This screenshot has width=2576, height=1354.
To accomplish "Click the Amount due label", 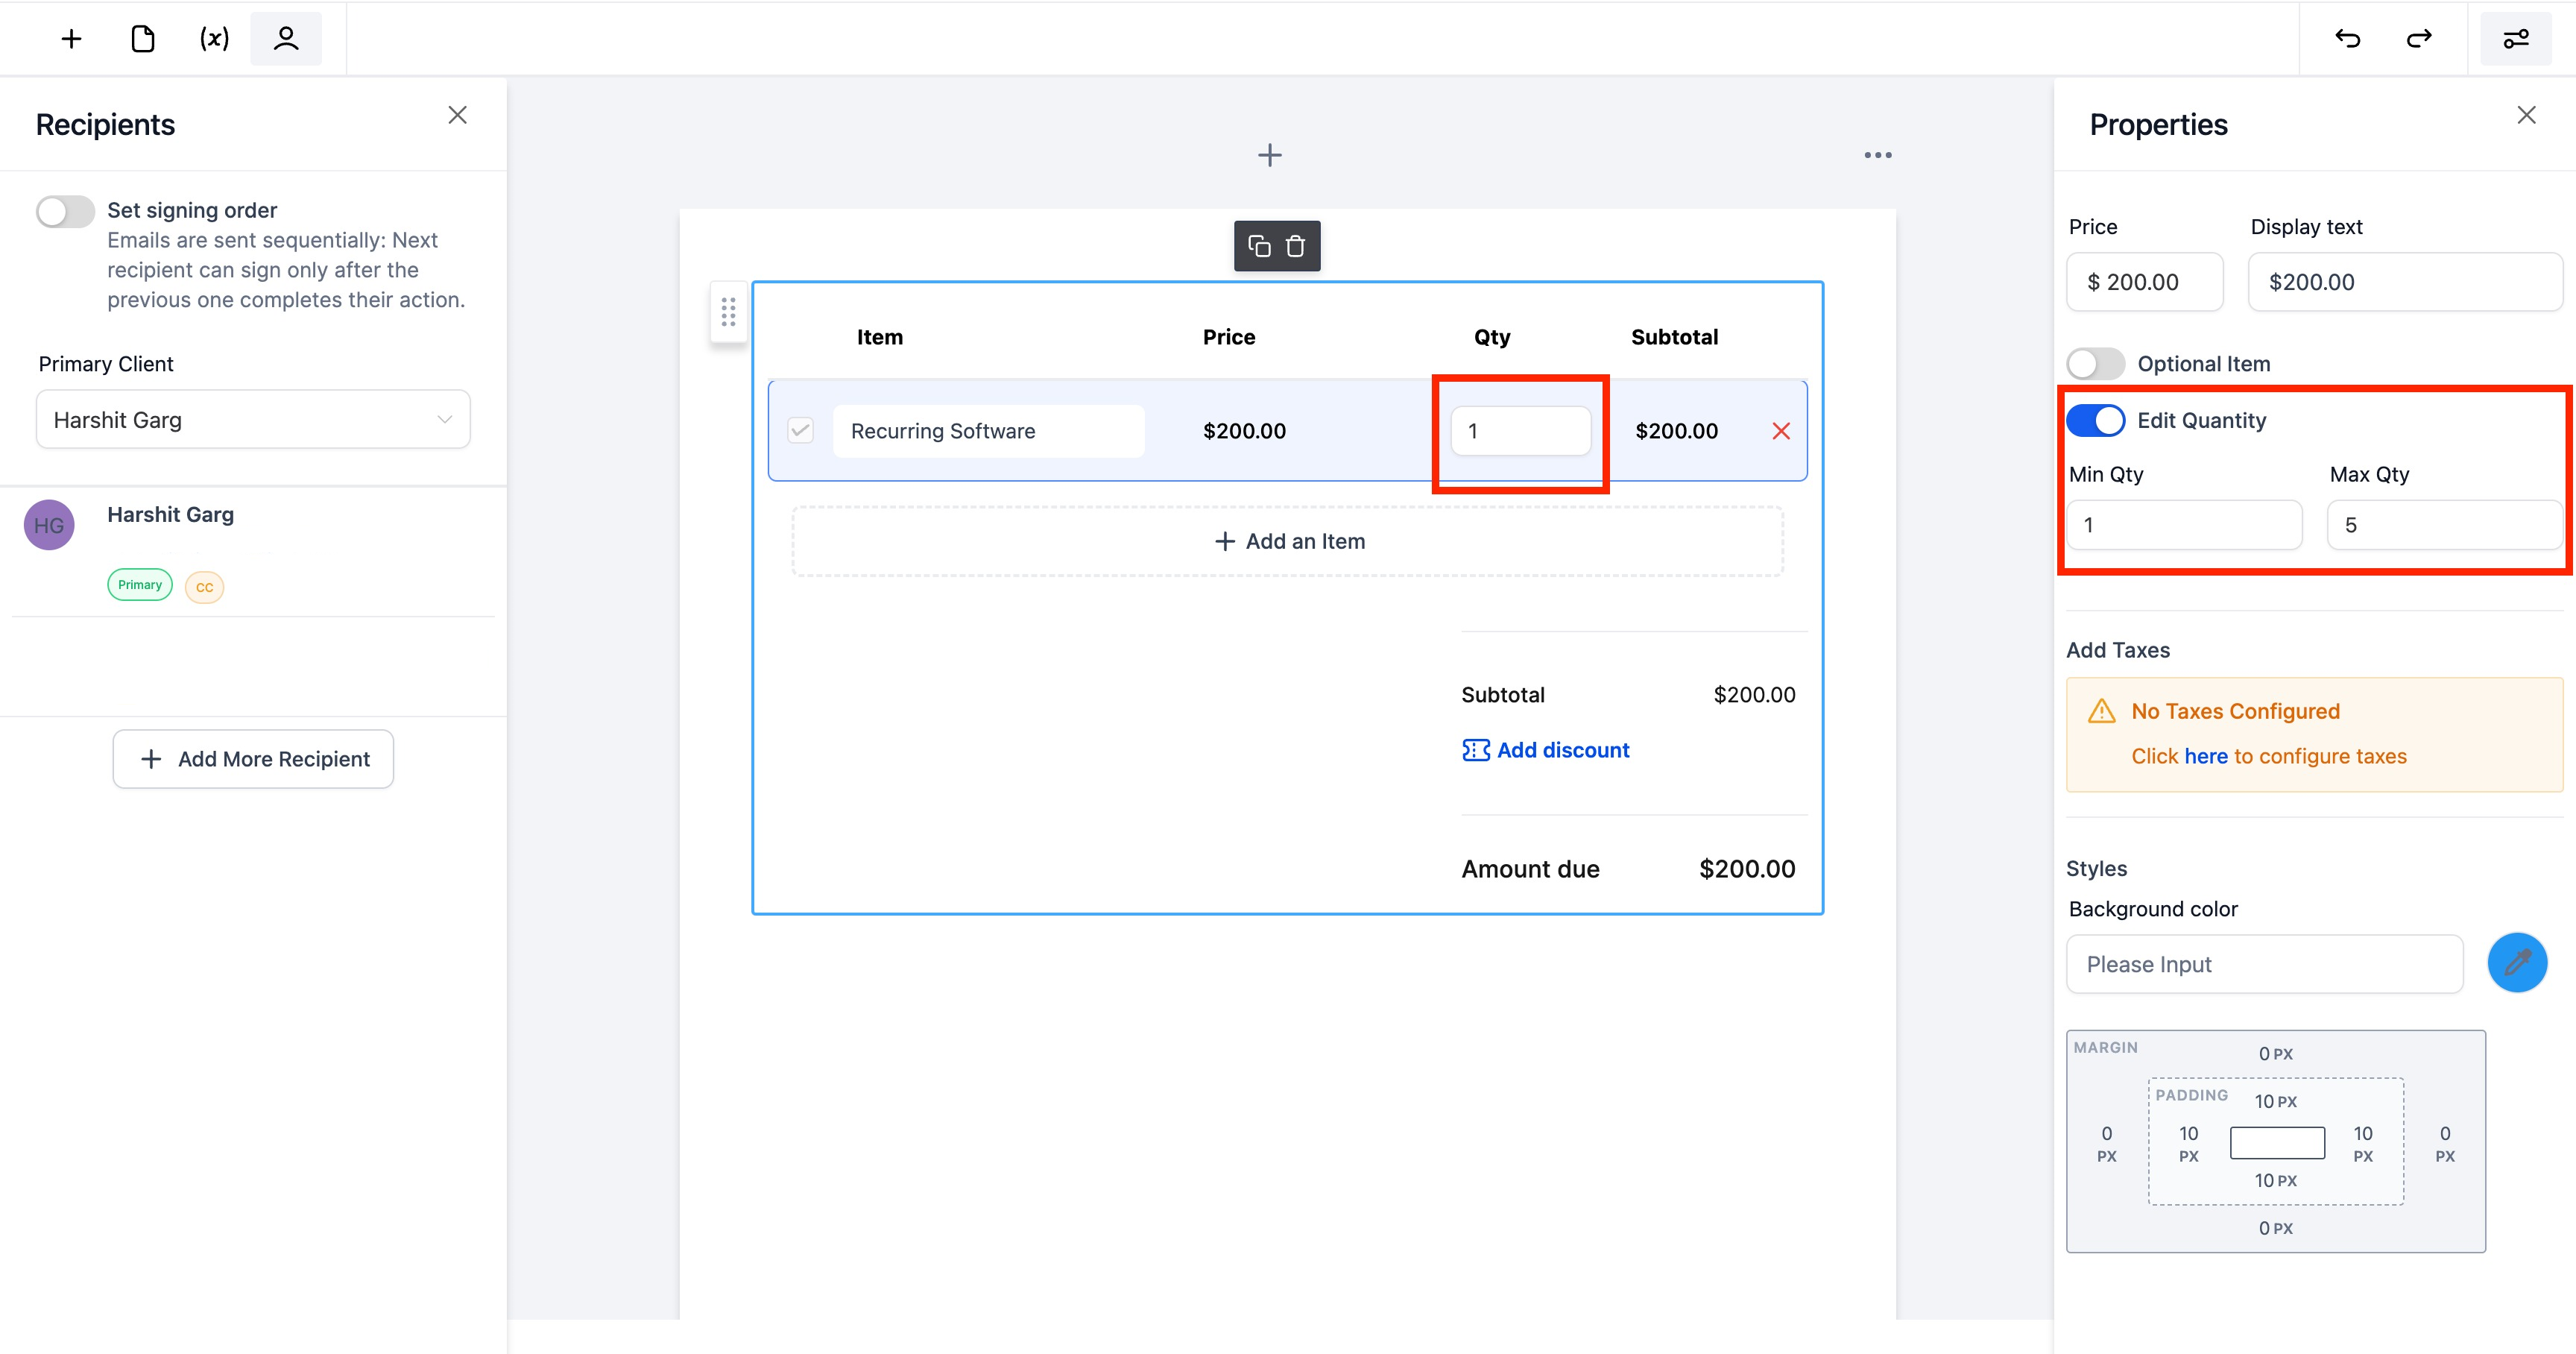I will [x=1530, y=869].
